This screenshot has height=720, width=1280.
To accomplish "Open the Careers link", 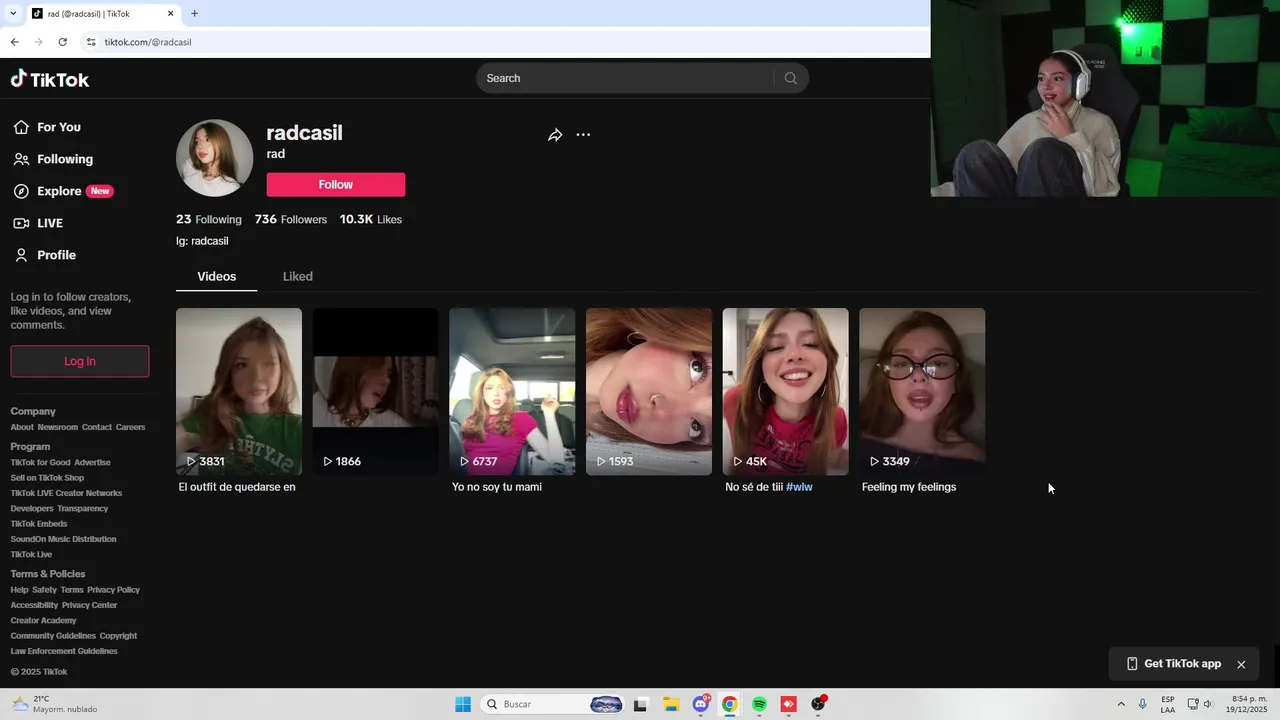I will [131, 427].
